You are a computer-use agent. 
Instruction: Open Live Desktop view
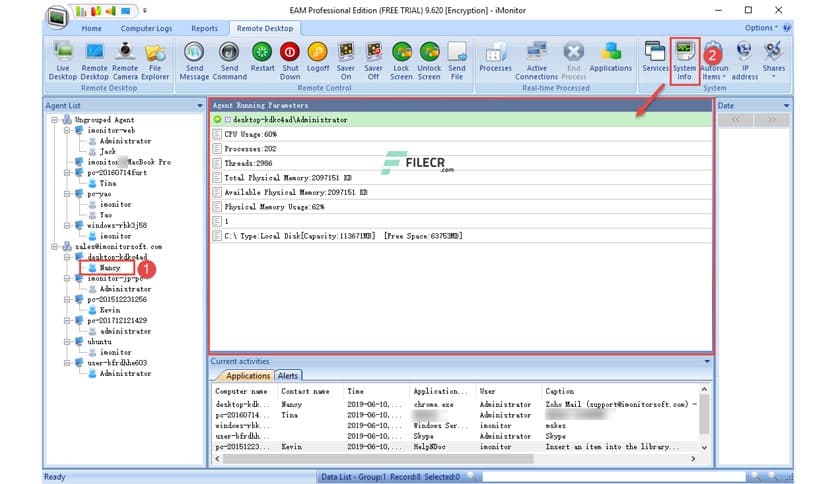63,61
